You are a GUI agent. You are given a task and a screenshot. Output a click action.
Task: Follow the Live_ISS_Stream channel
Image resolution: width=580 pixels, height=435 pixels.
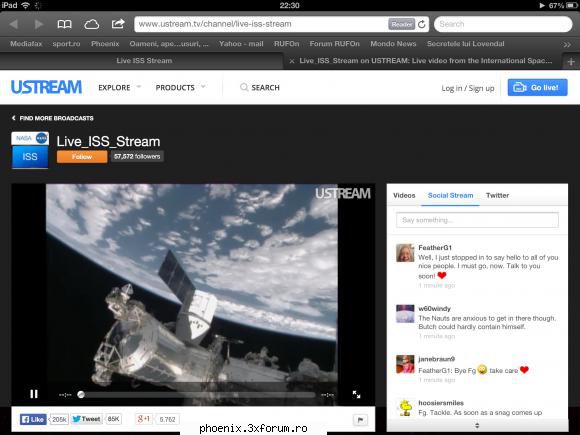click(82, 156)
